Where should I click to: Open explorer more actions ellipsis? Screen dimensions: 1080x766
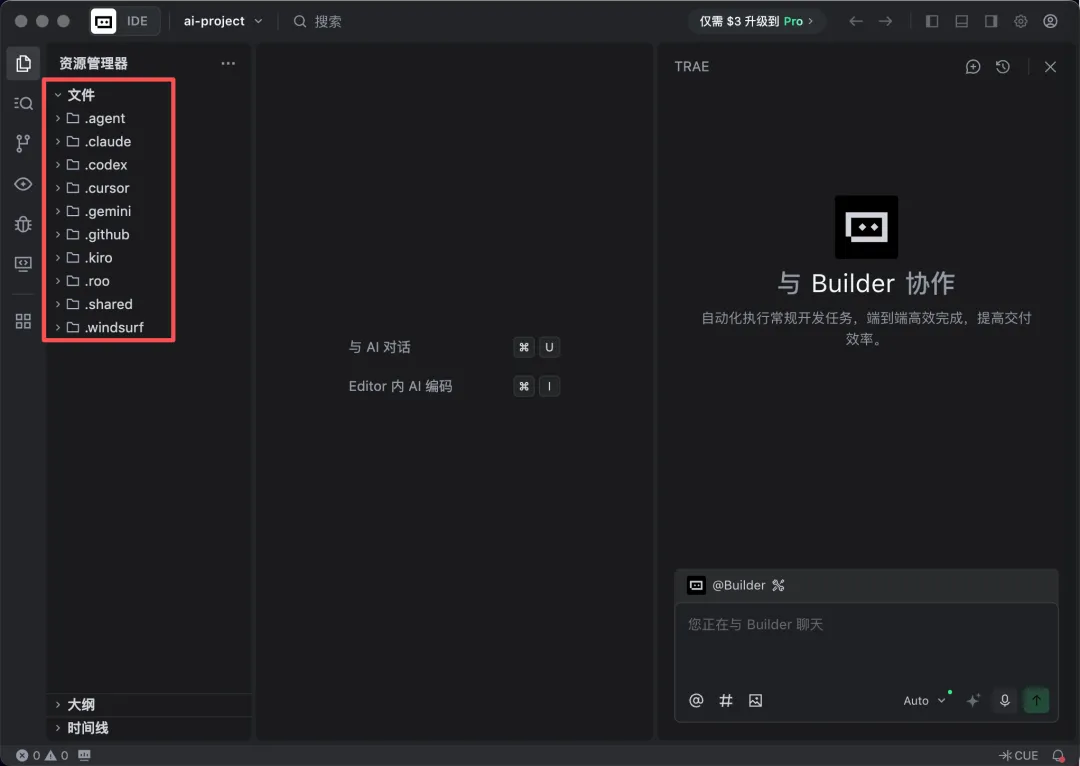(228, 63)
